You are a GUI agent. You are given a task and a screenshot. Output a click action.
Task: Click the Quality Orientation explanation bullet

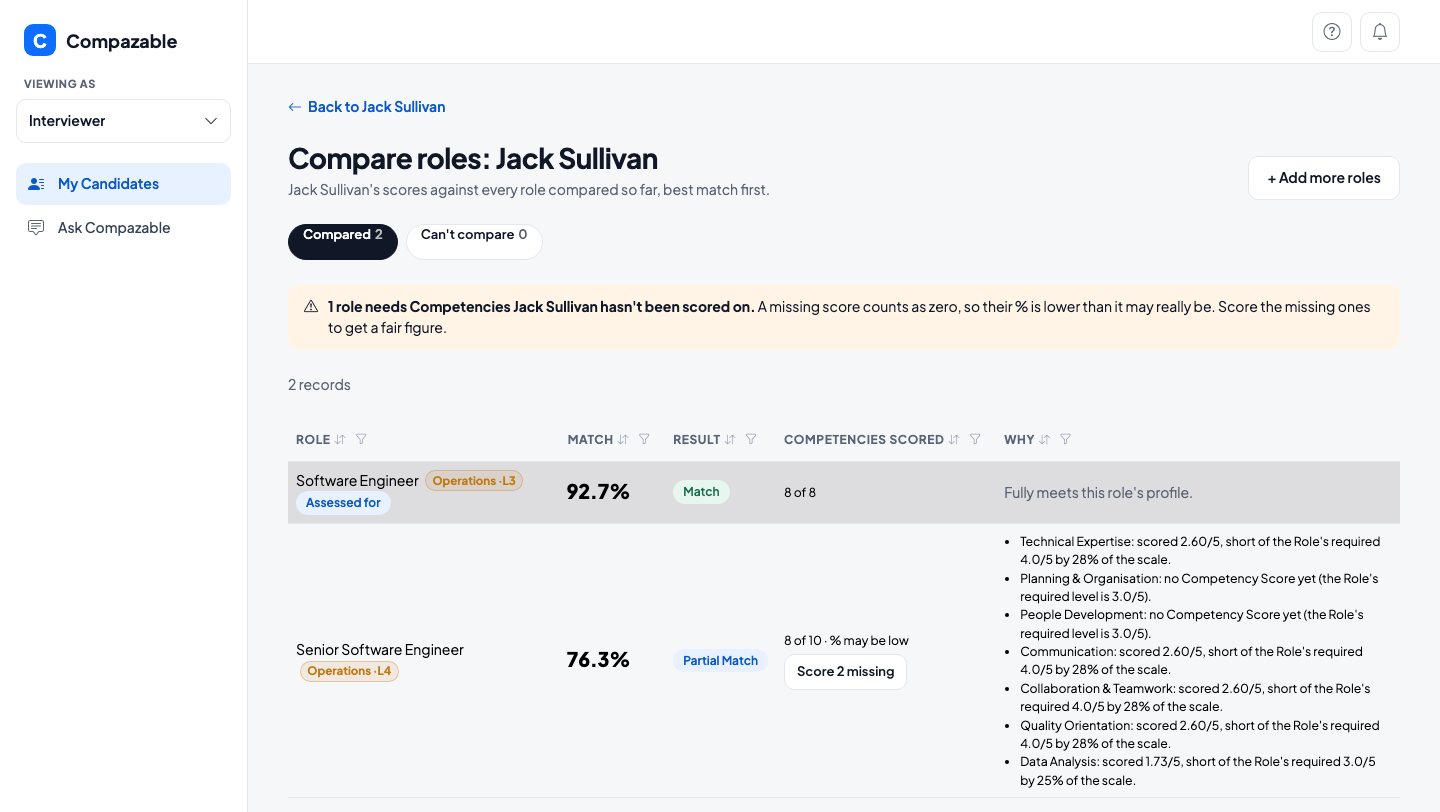click(x=1200, y=734)
